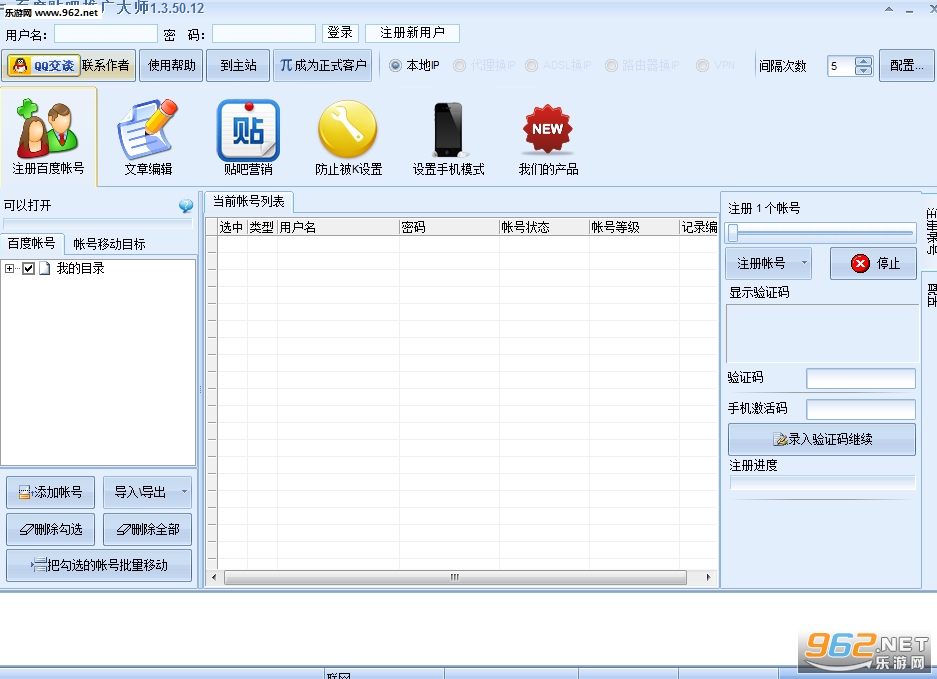This screenshot has width=937, height=679.
Task: Select the 代理换IP radio option
Action: coord(460,65)
